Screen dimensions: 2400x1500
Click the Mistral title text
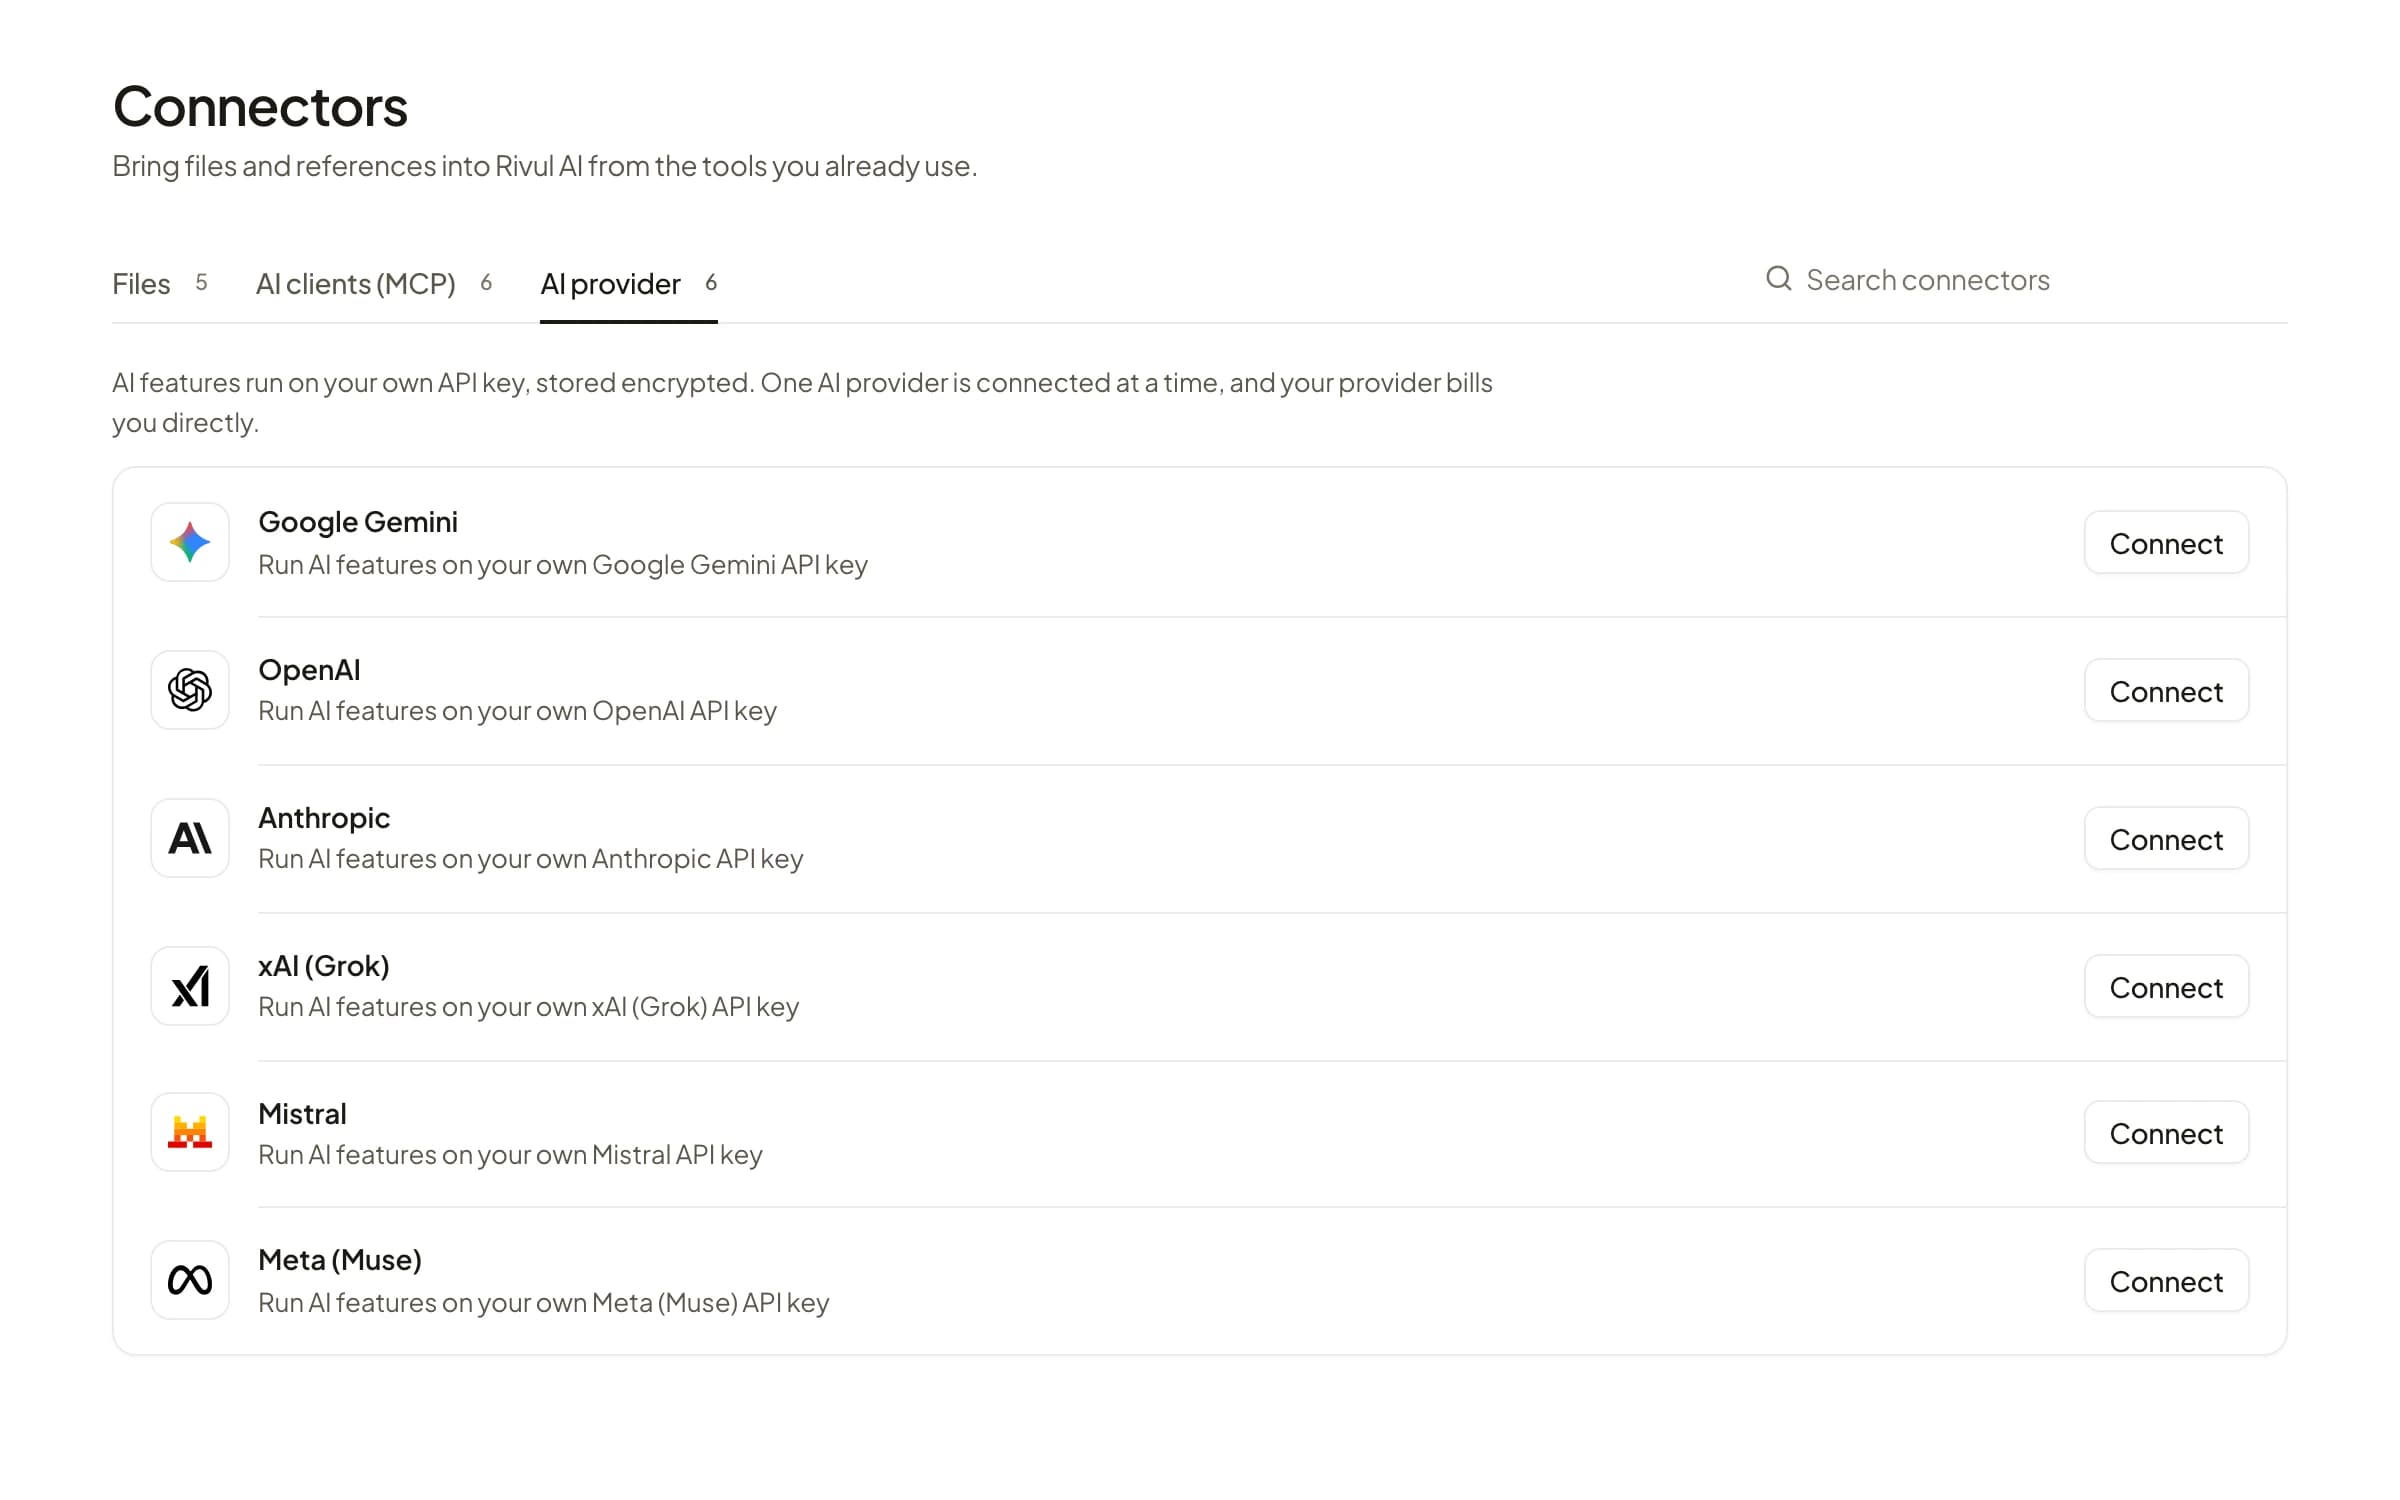click(302, 1113)
